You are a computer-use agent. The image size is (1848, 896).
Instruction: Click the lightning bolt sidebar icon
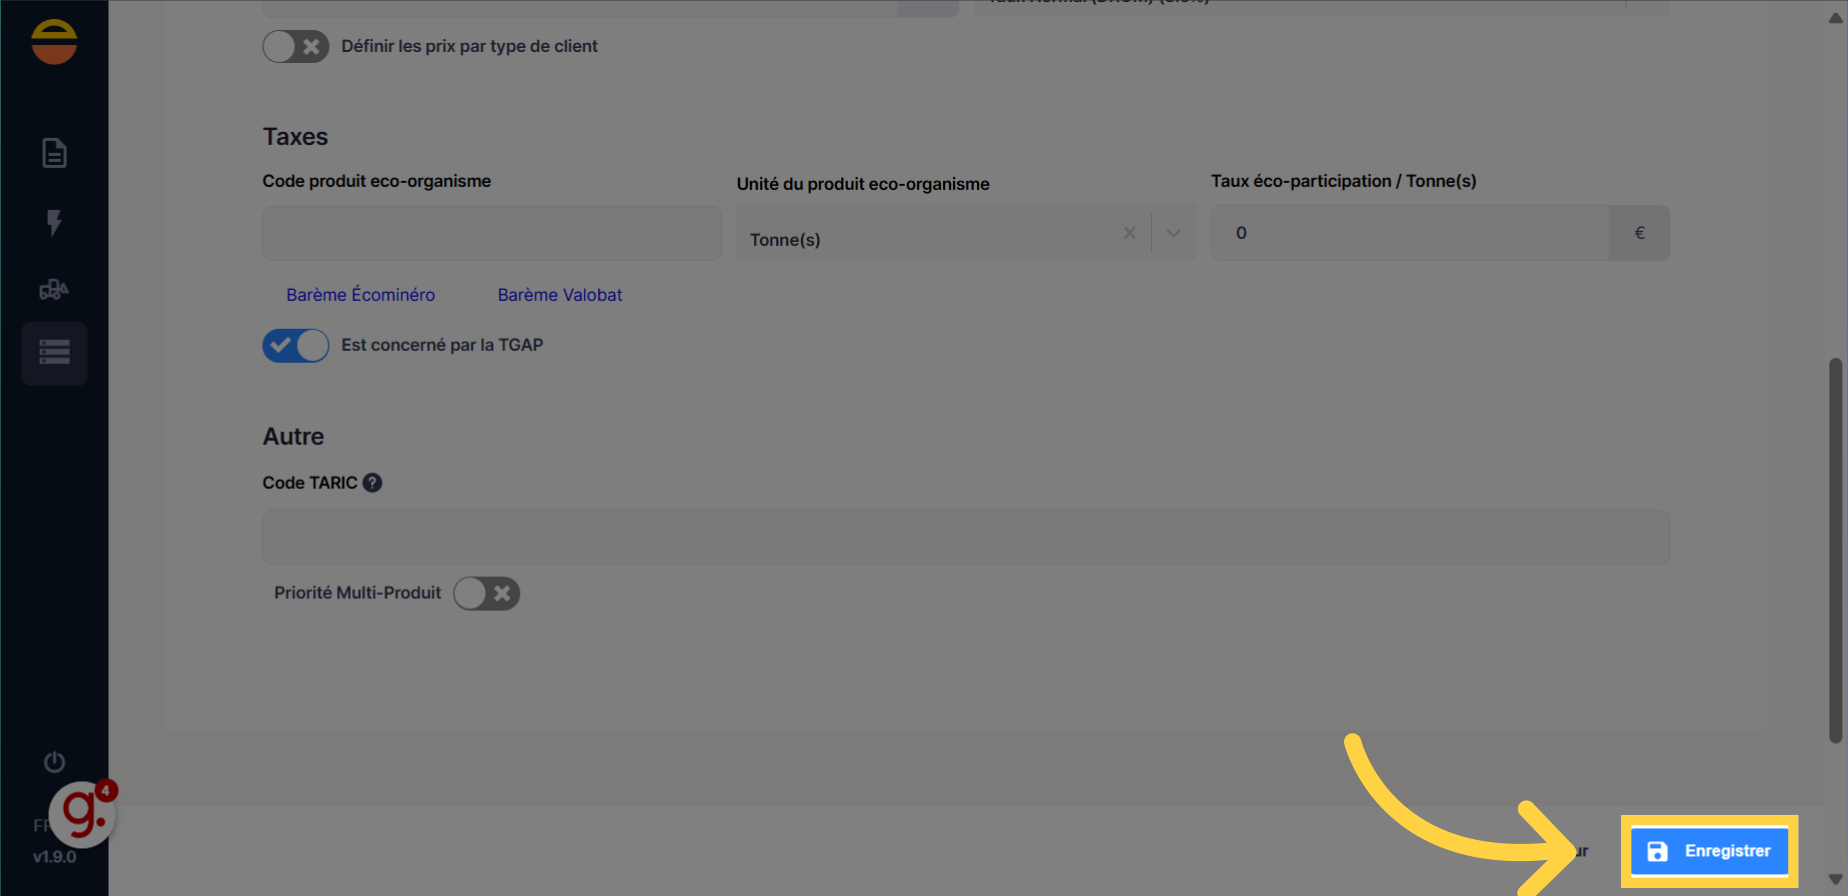pos(54,222)
